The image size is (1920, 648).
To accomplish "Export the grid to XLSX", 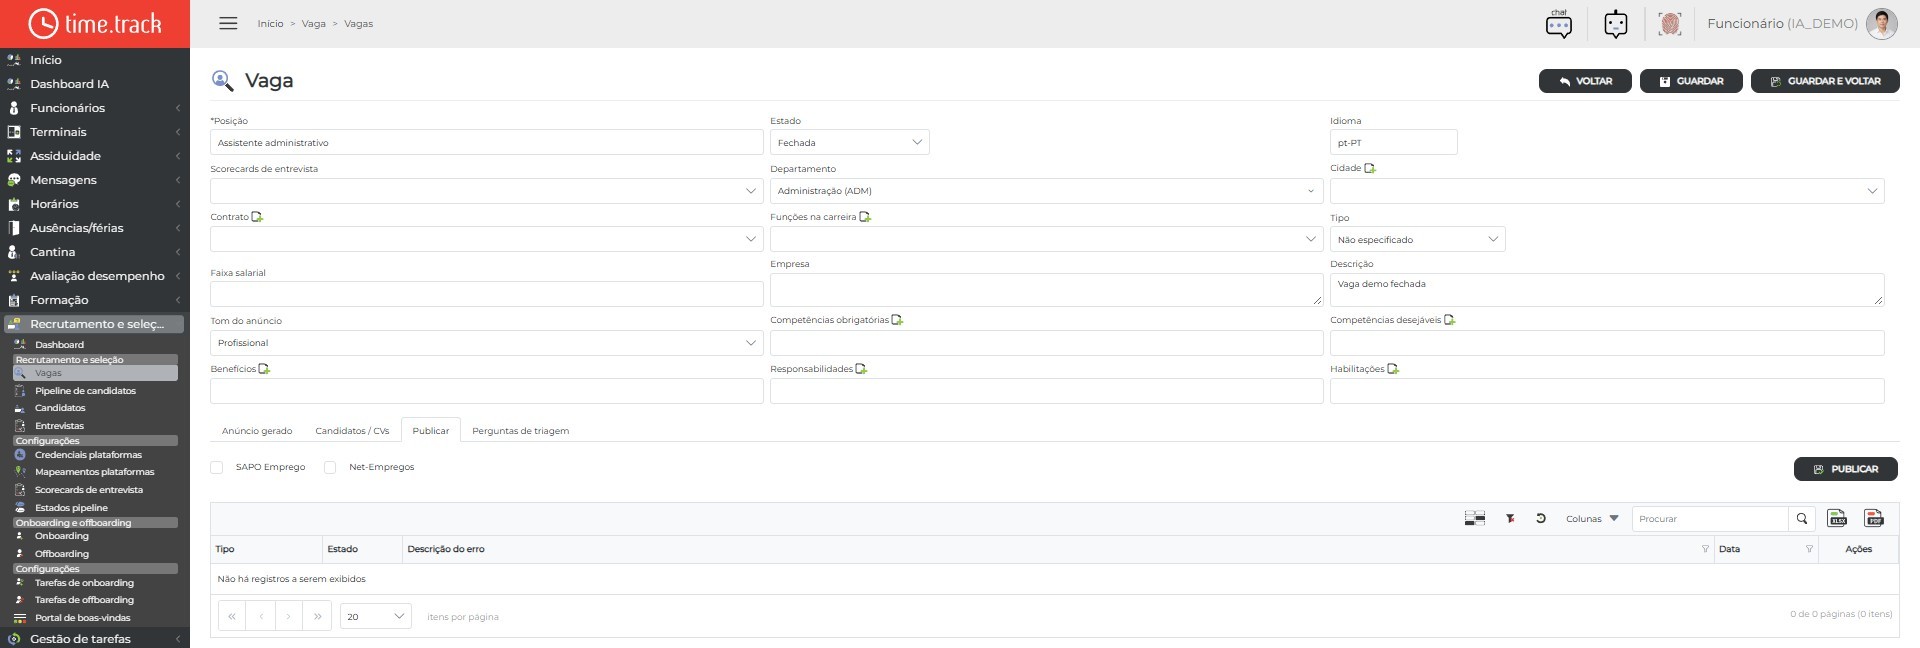I will 1837,518.
